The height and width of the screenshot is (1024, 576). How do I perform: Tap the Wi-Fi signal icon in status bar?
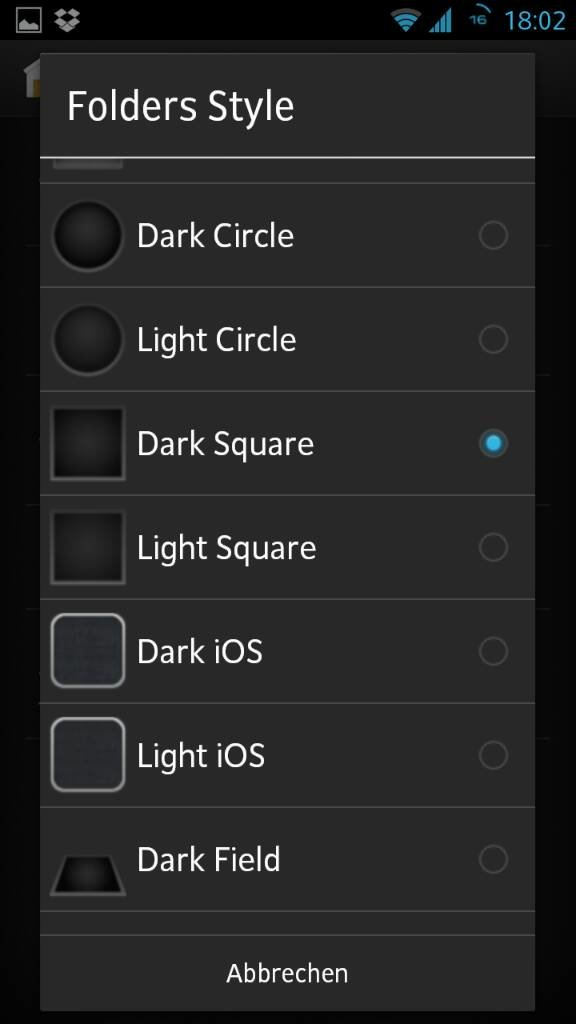pyautogui.click(x=406, y=20)
